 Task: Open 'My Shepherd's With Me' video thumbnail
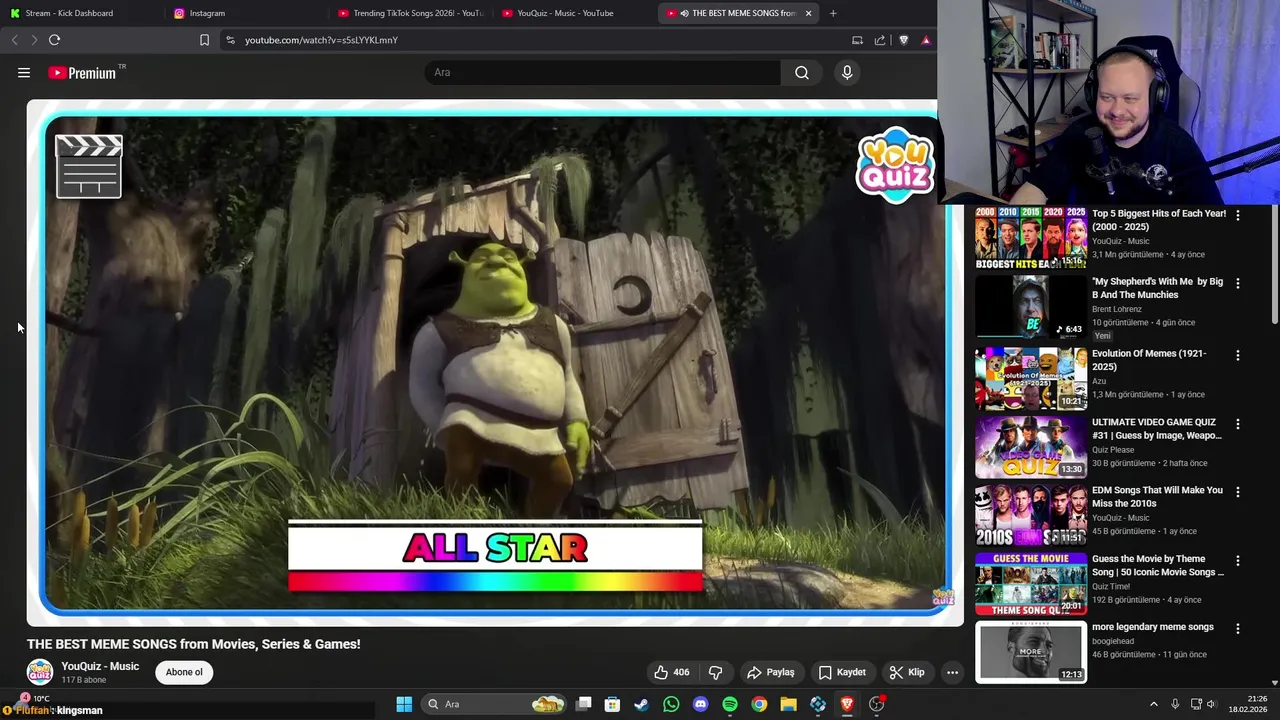pyautogui.click(x=1031, y=307)
